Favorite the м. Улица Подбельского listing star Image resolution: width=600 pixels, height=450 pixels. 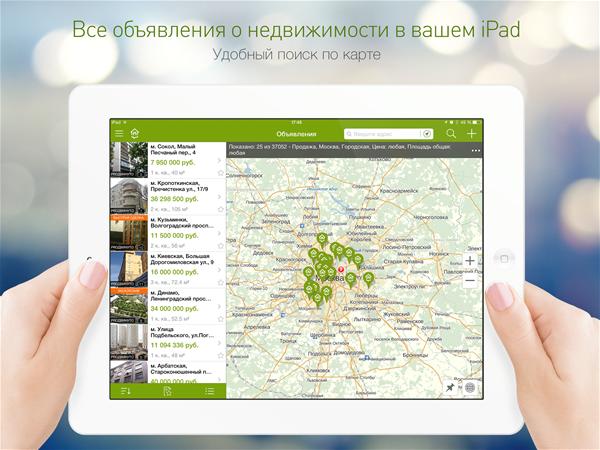point(220,355)
